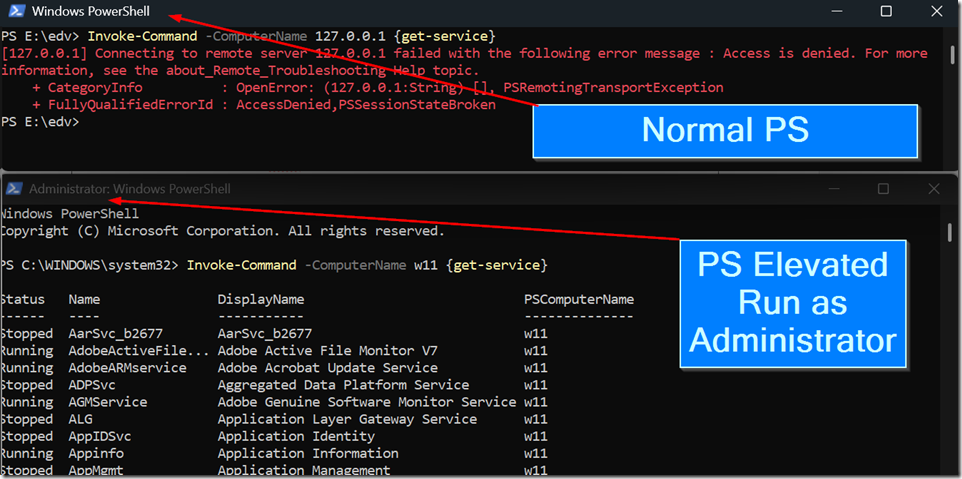The height and width of the screenshot is (479, 962).
Task: Click the AppIDSvc service name
Action: click(x=100, y=437)
